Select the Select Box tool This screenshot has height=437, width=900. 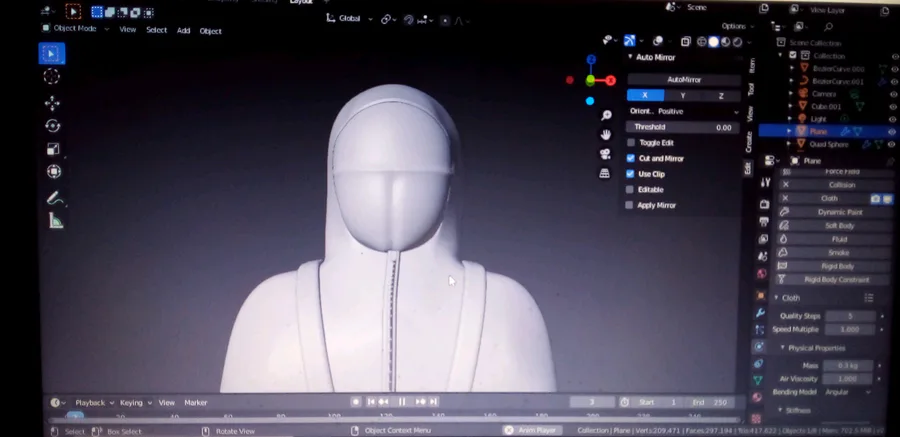point(52,54)
